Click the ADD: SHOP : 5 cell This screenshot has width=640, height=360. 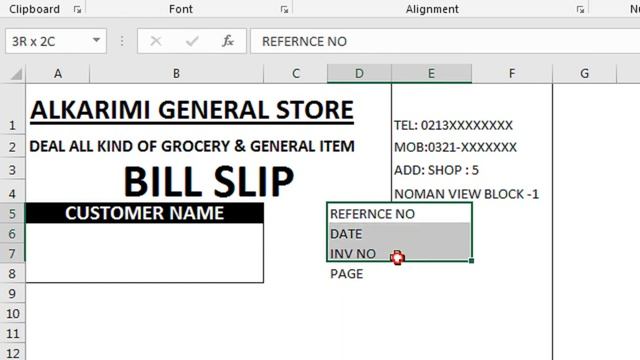click(x=436, y=170)
